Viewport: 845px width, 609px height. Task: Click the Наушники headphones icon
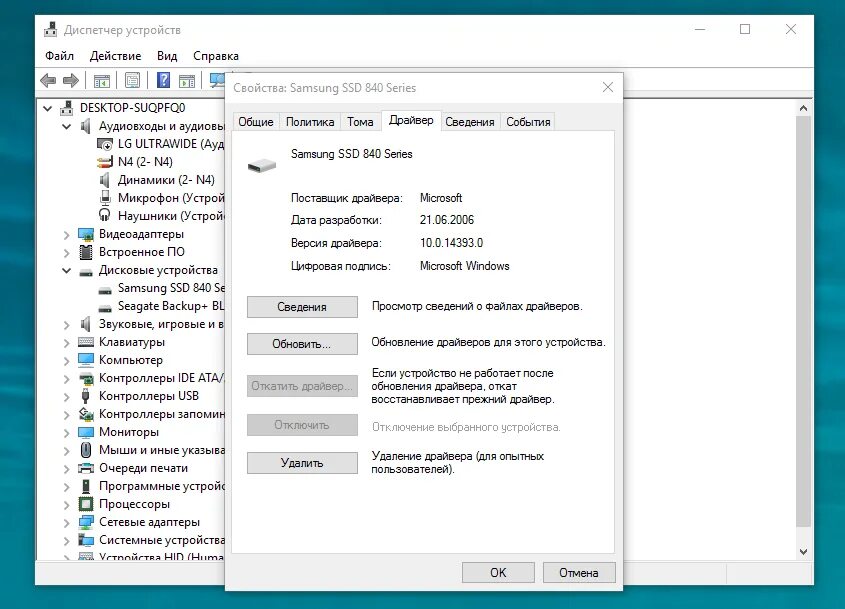[105, 216]
